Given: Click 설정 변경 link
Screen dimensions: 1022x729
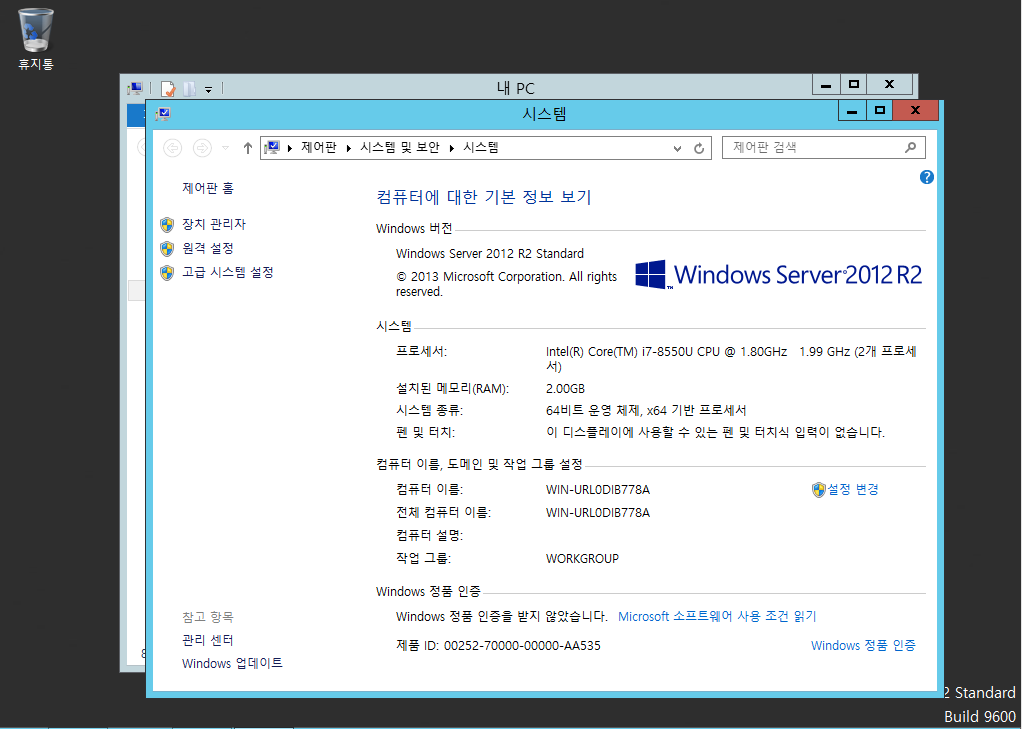Looking at the screenshot, I should coord(853,489).
